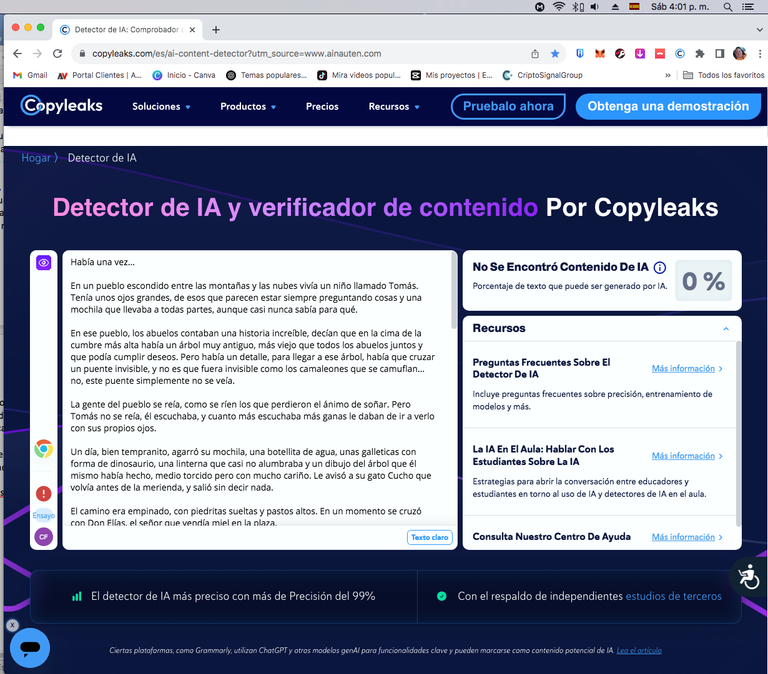Open the Precios page
Viewport: 768px width, 674px height.
[x=322, y=106]
